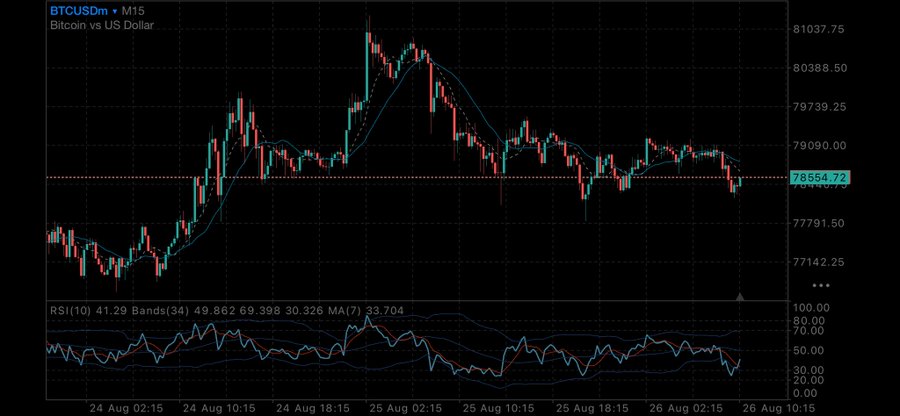Click the 81037.75 price axis label
The height and width of the screenshot is (416, 900).
[x=818, y=29]
